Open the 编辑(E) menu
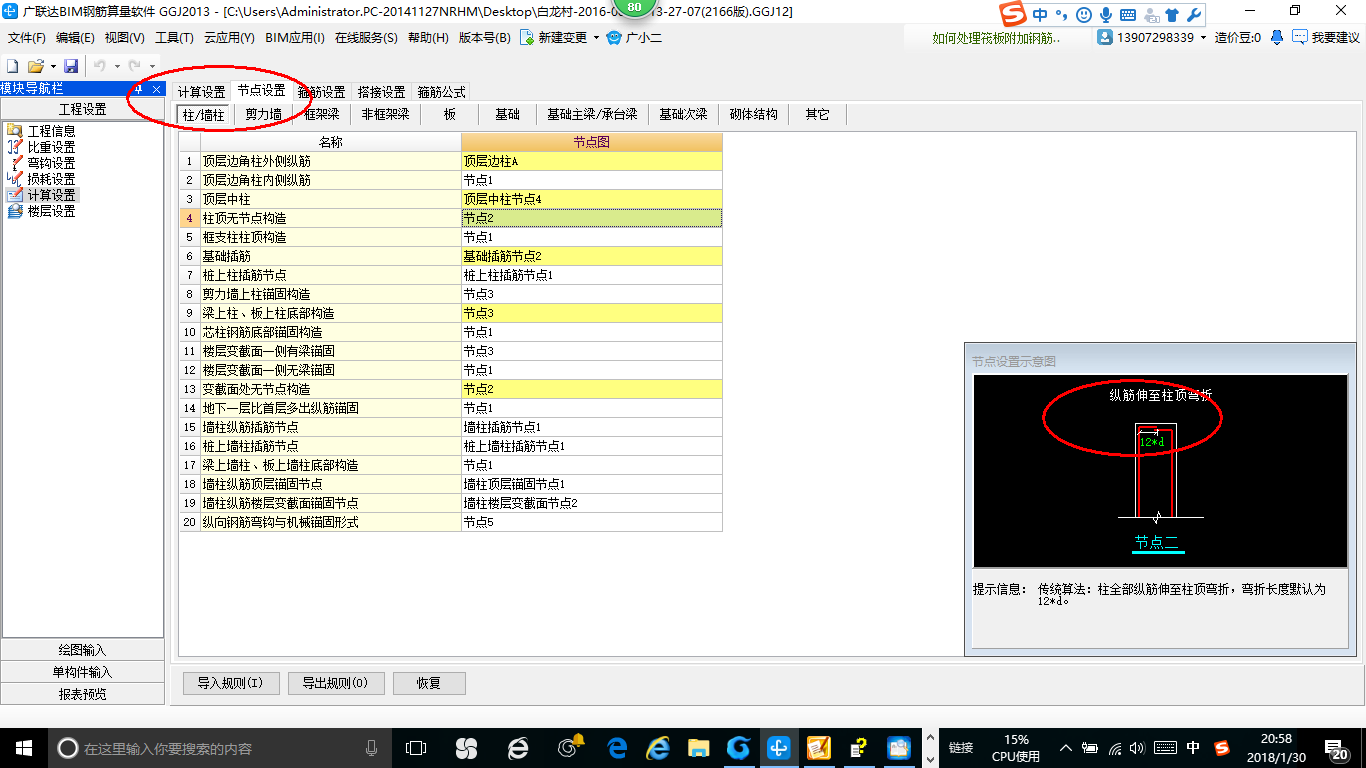 [75, 38]
